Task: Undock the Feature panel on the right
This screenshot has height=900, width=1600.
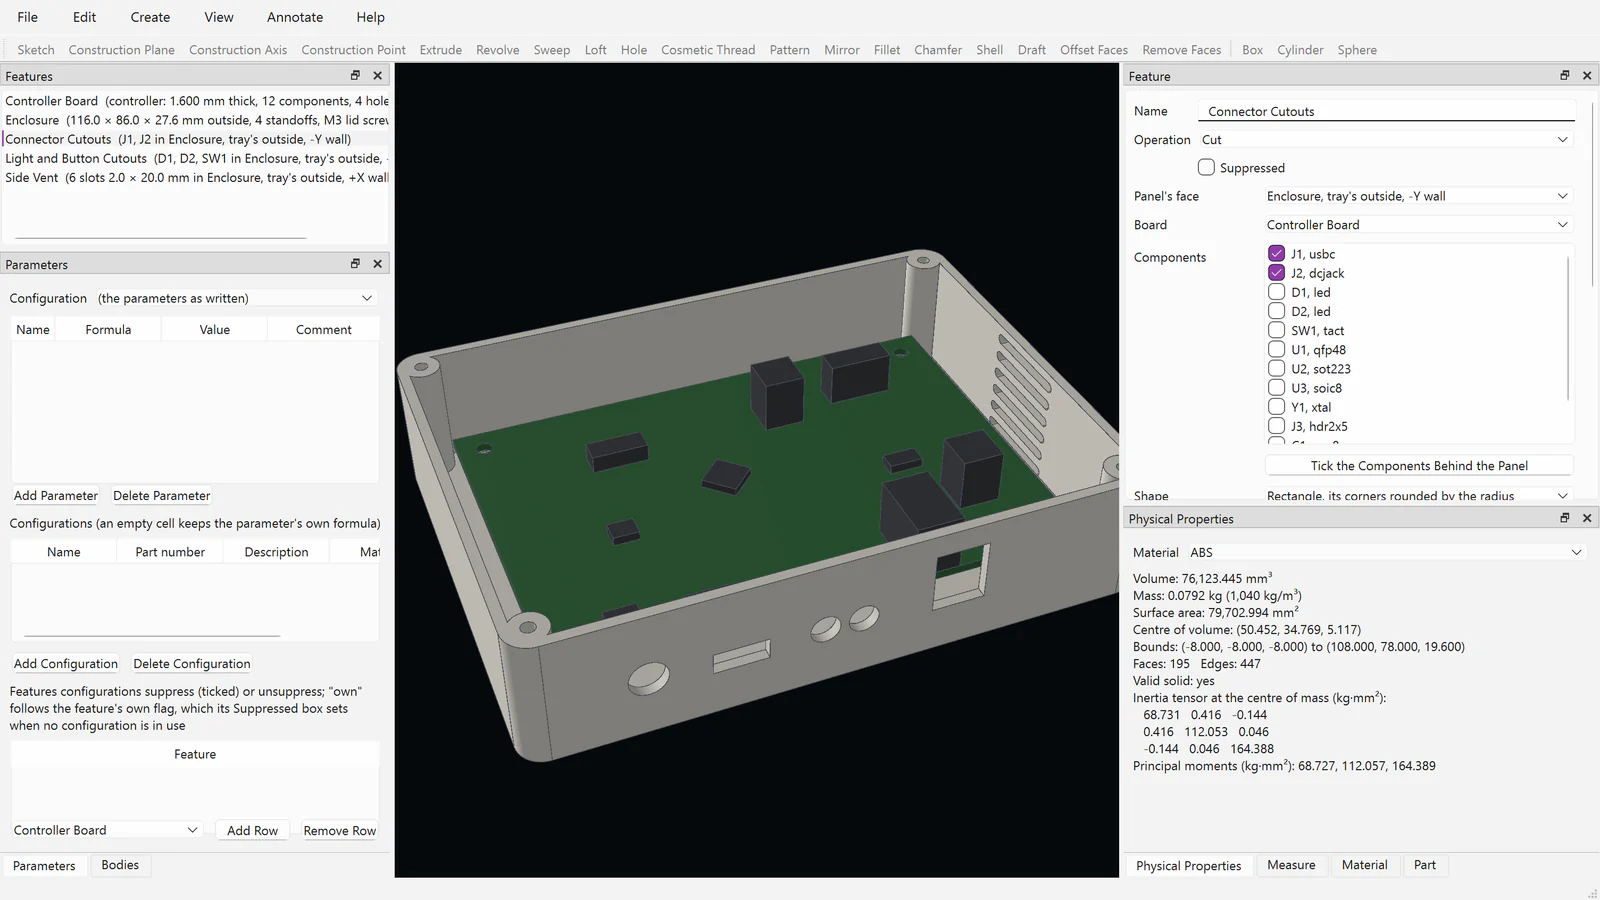Action: (1565, 76)
